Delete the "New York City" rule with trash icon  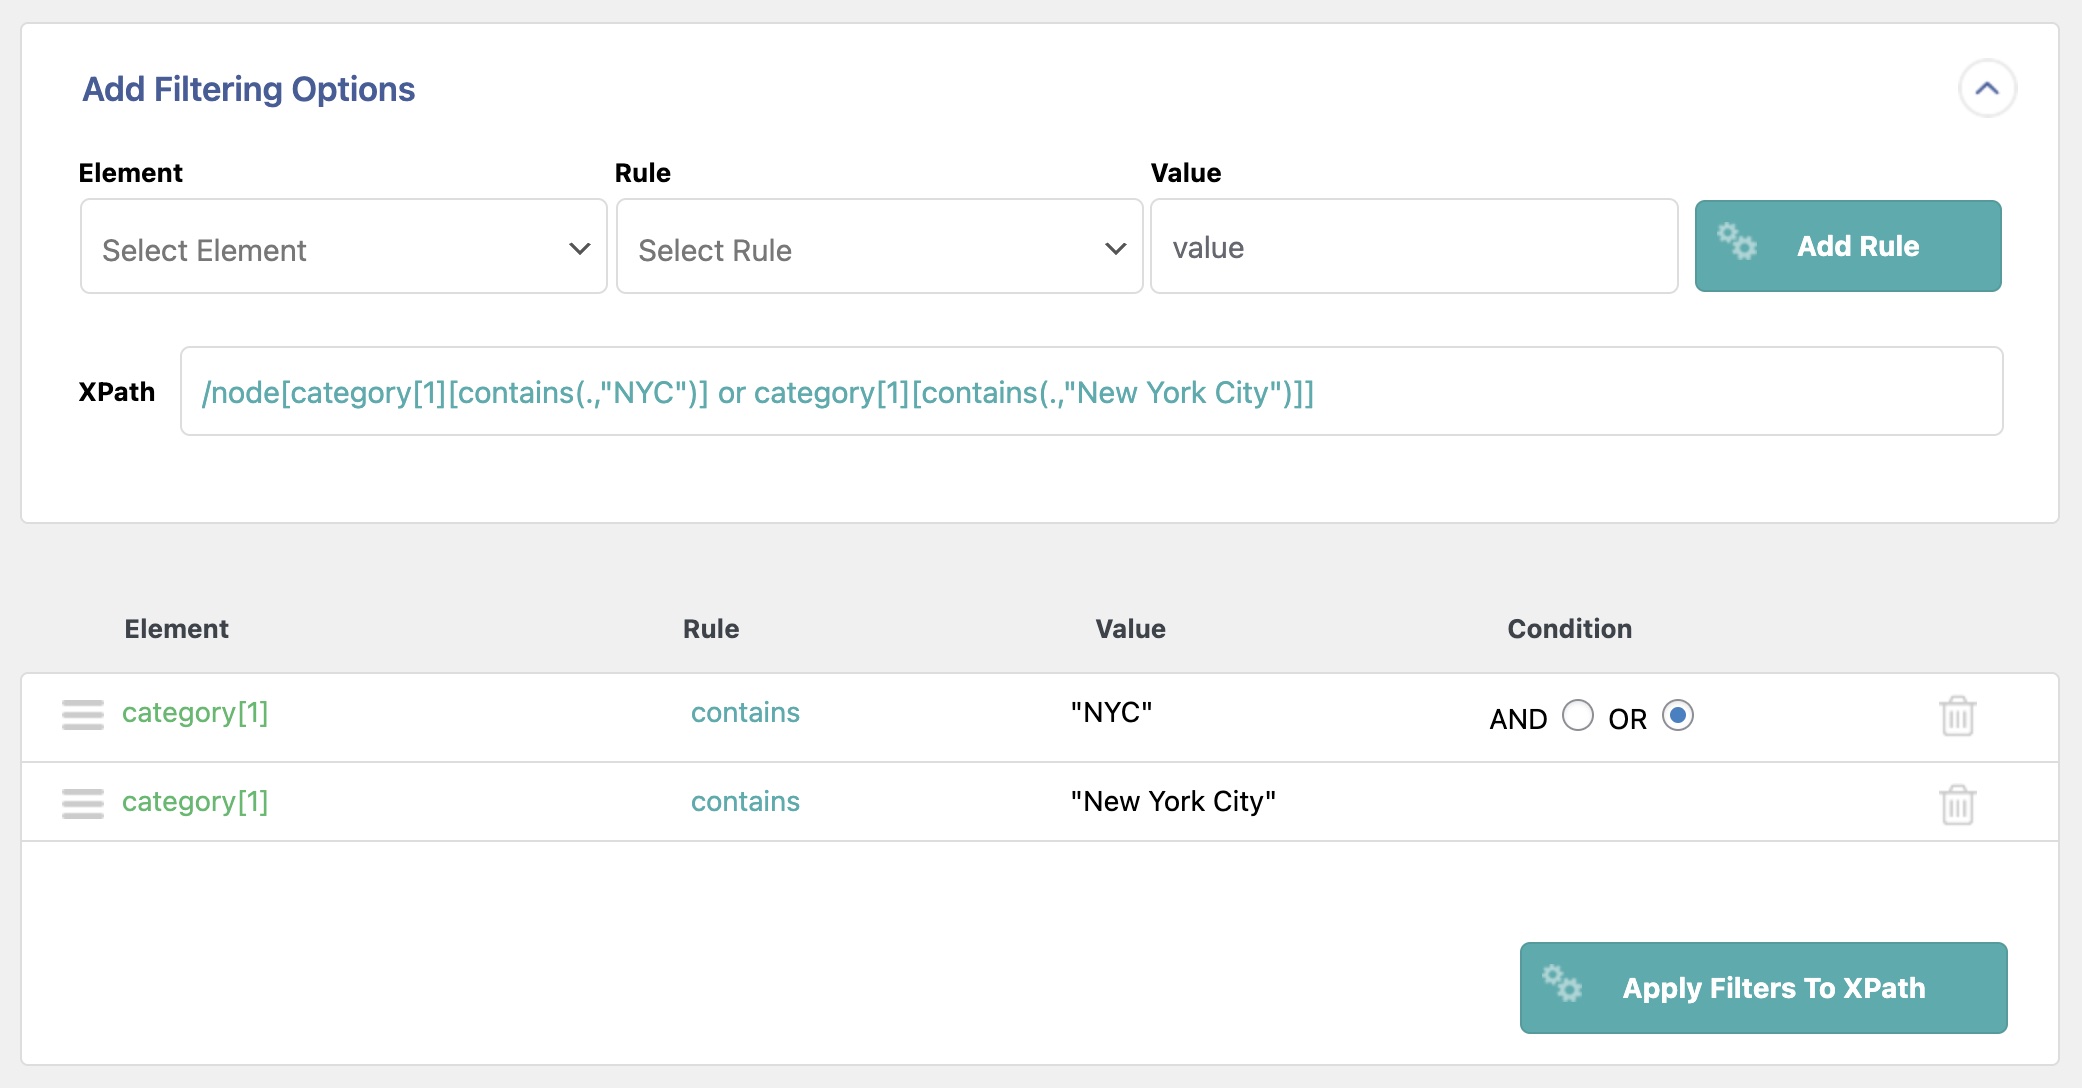[x=1957, y=804]
